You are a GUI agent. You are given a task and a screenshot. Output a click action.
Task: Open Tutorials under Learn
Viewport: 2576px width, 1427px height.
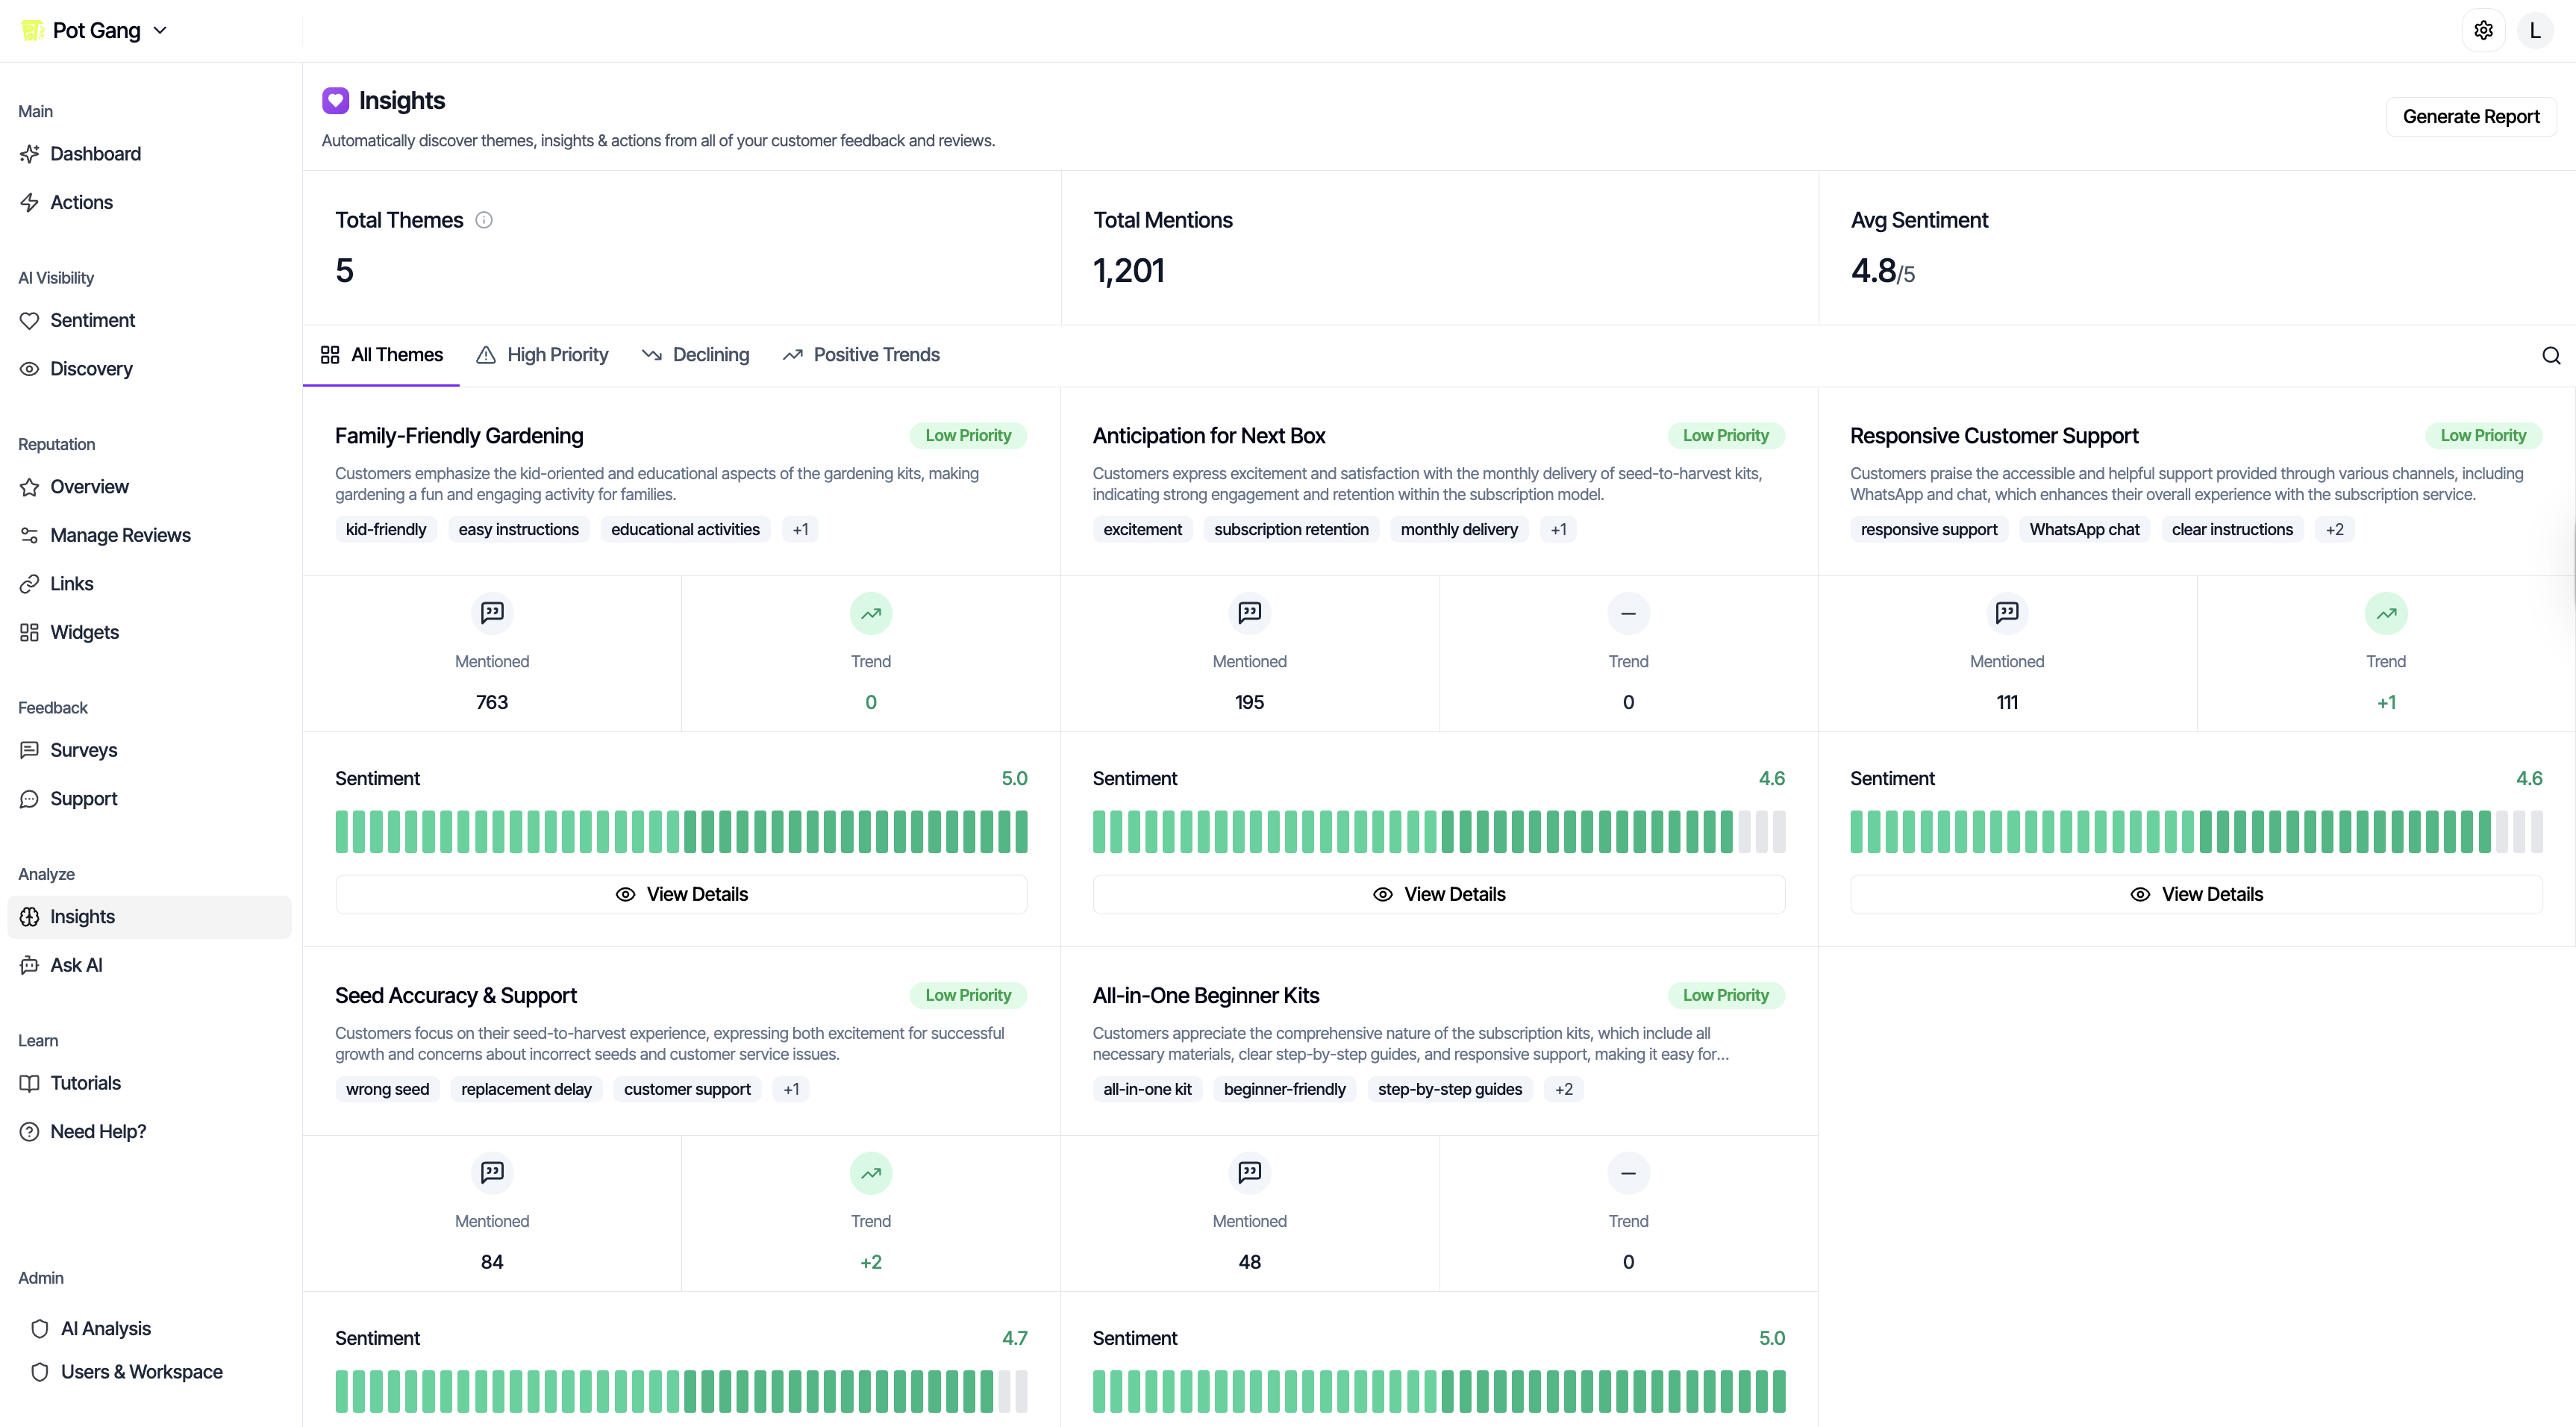[86, 1082]
